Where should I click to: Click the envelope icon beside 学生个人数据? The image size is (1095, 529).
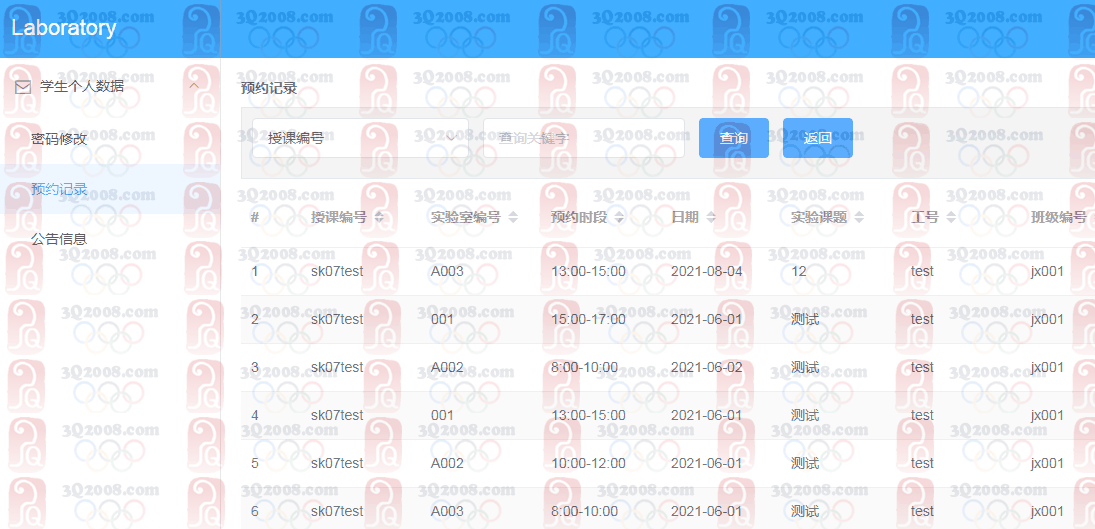(23, 87)
